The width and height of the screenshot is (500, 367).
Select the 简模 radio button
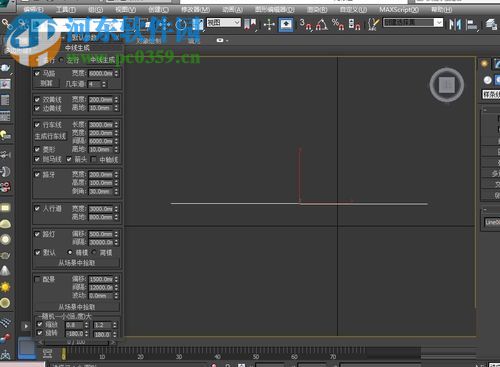pyautogui.click(x=94, y=252)
